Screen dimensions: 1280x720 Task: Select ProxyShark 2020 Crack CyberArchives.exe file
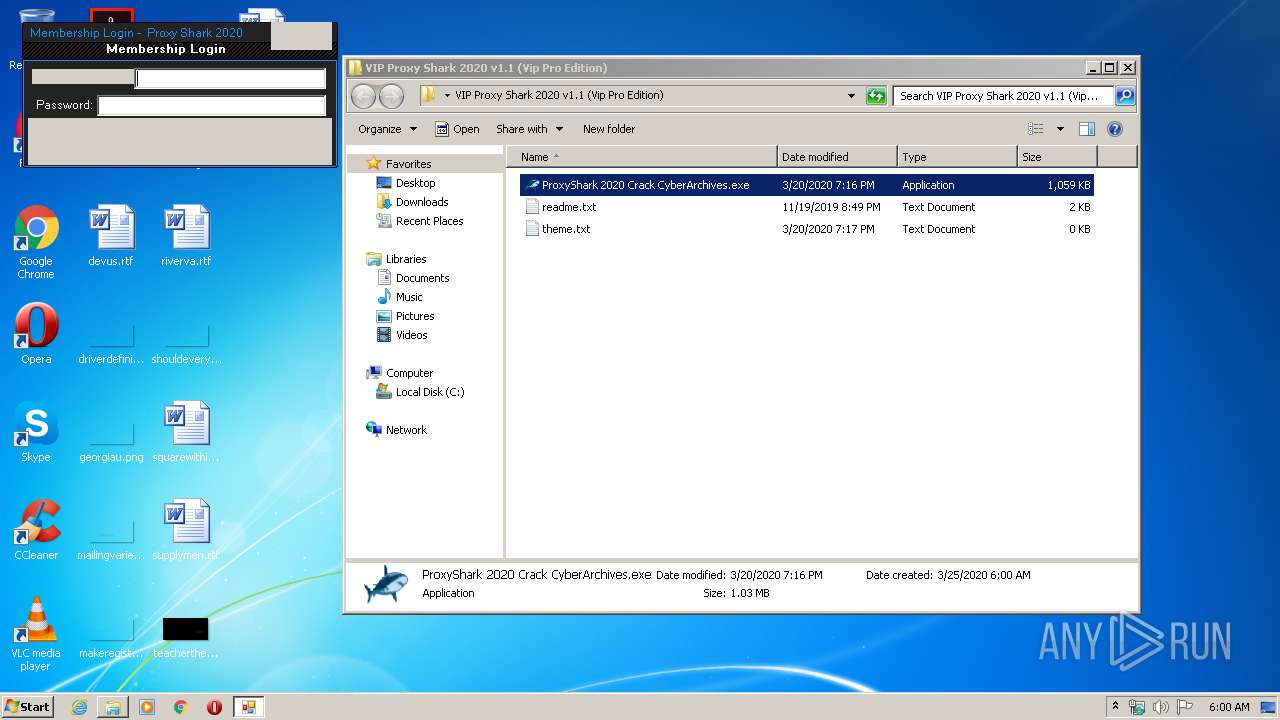point(807,185)
